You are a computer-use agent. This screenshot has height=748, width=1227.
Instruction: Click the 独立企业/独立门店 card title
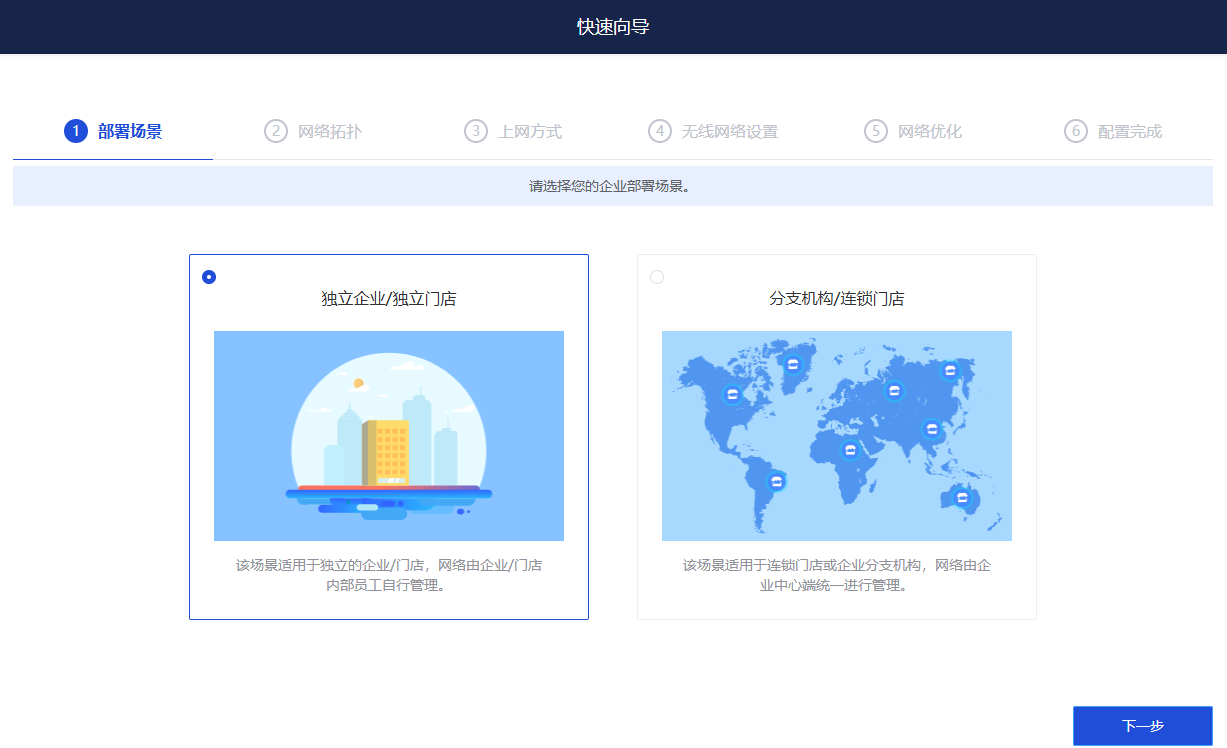(x=388, y=298)
